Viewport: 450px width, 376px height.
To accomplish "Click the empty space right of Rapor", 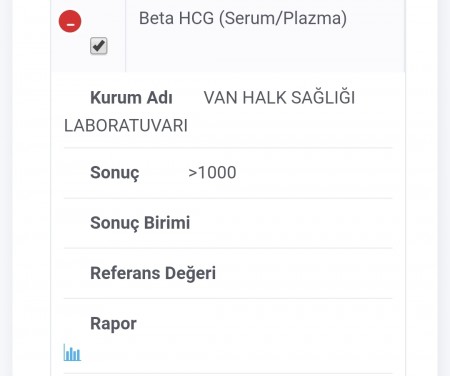I will click(263, 324).
